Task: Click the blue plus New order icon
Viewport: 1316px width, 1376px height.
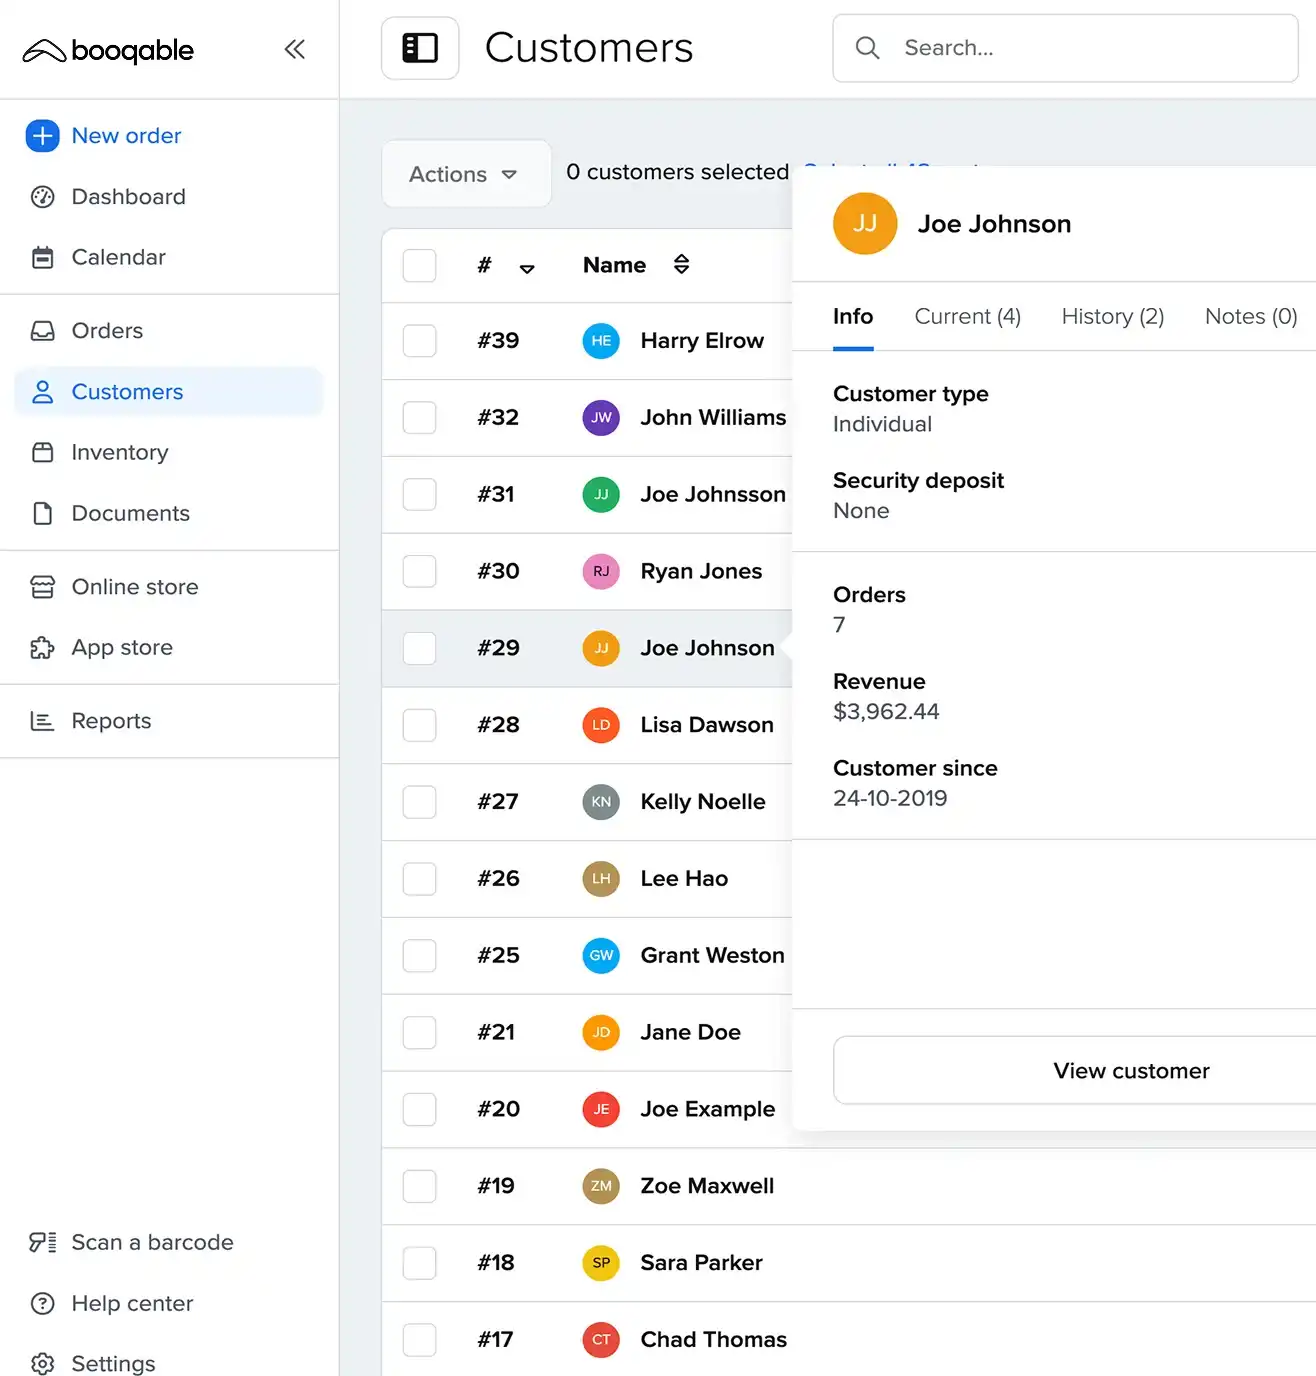Action: (x=42, y=136)
